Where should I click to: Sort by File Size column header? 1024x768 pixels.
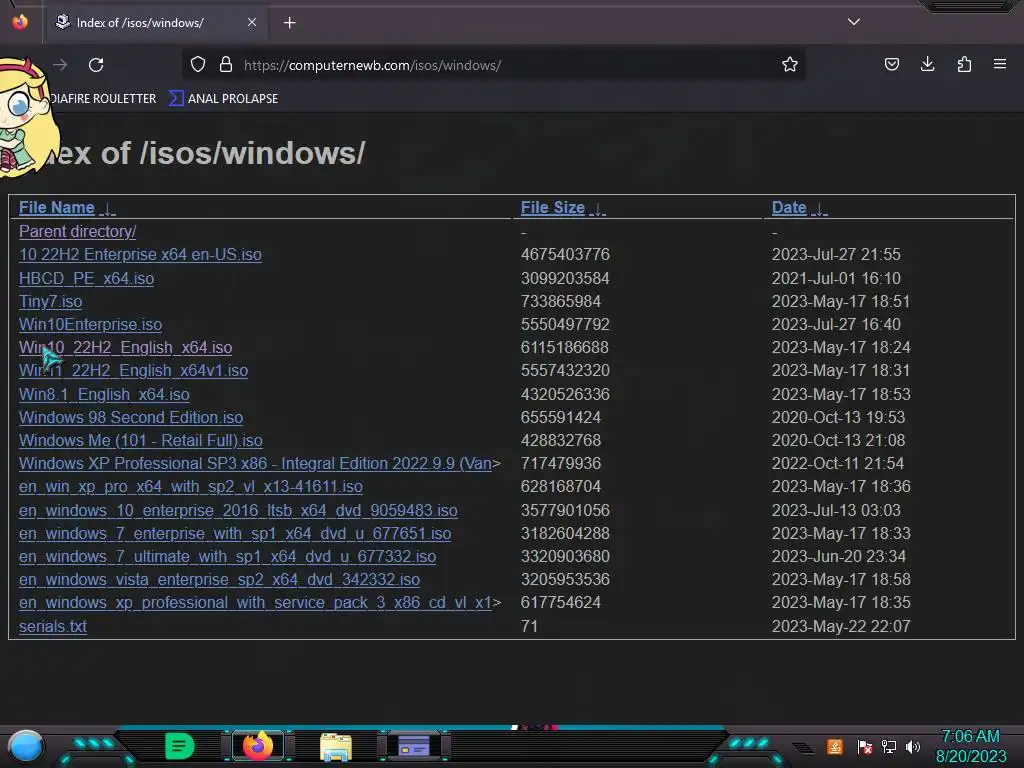pyautogui.click(x=562, y=208)
